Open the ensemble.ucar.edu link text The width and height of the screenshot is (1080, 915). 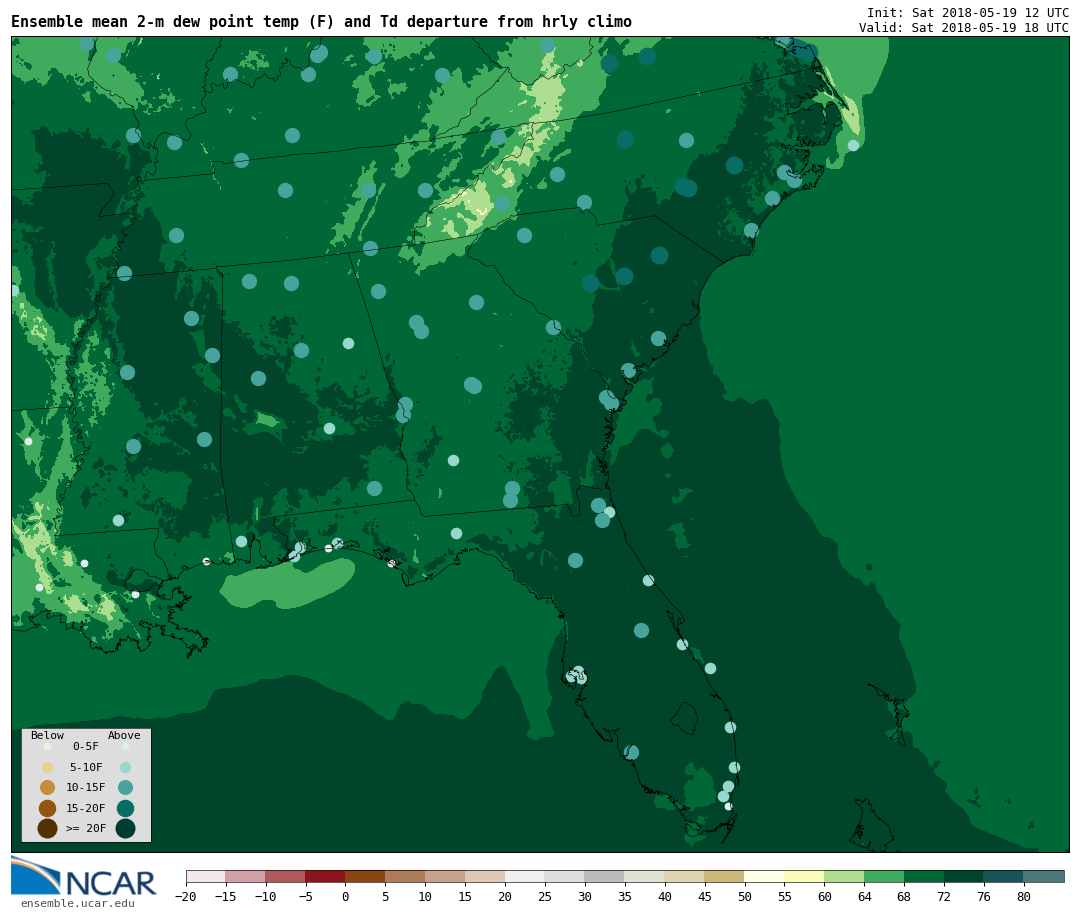click(x=78, y=903)
